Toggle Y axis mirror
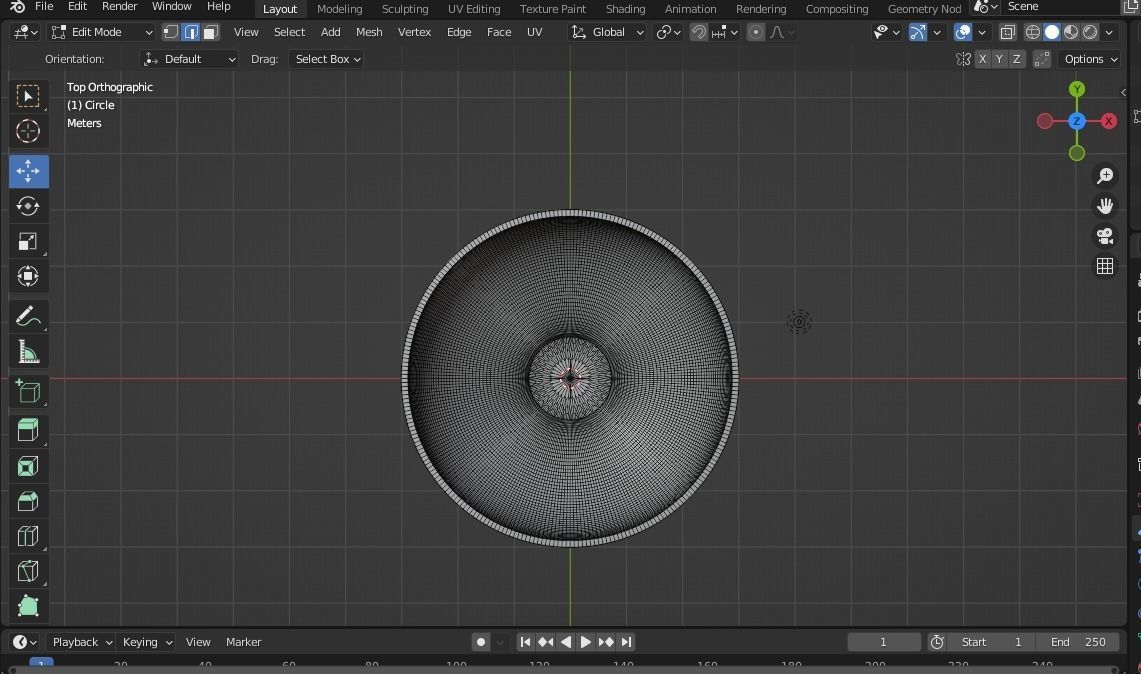Image resolution: width=1141 pixels, height=674 pixels. click(999, 59)
